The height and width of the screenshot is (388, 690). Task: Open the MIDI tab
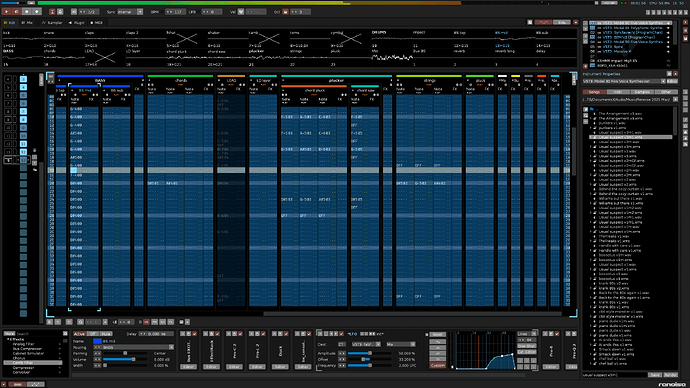(x=96, y=22)
